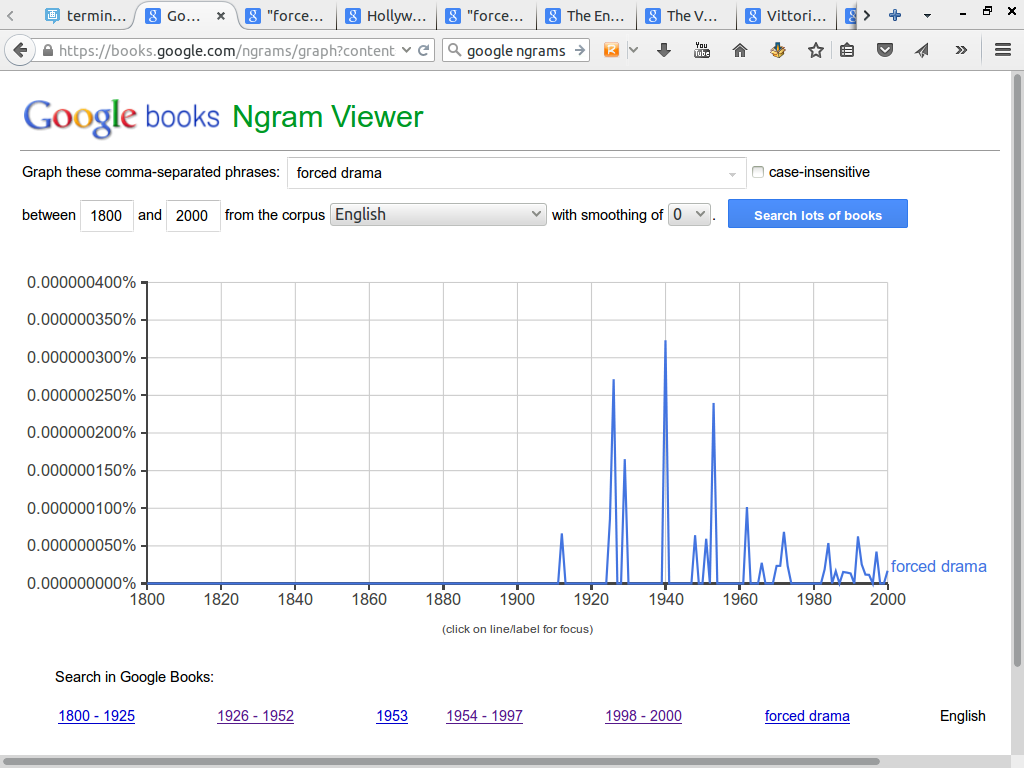Open the smoothing value dropdown
1024x768 pixels.
point(689,214)
